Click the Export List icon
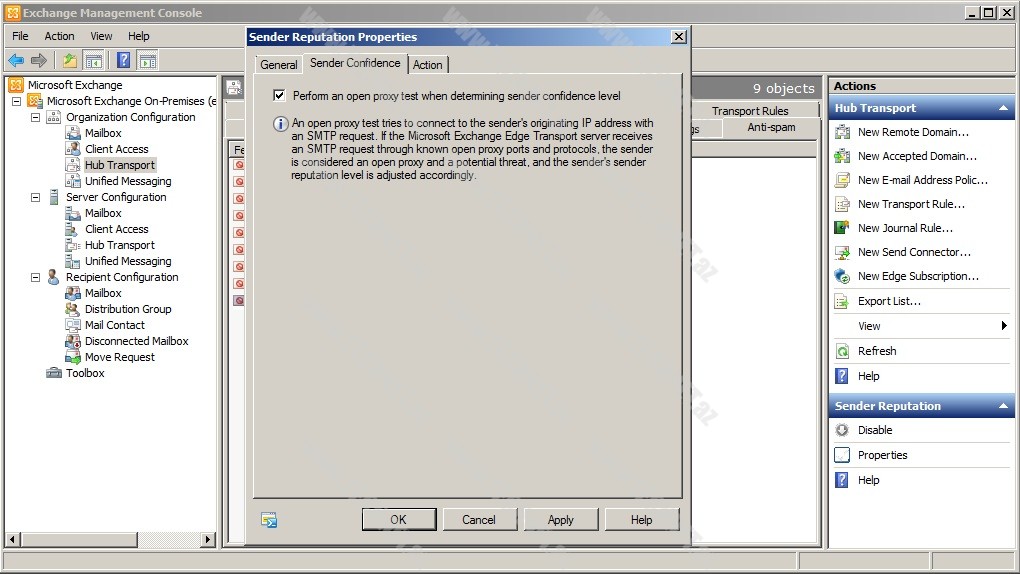 click(x=842, y=301)
